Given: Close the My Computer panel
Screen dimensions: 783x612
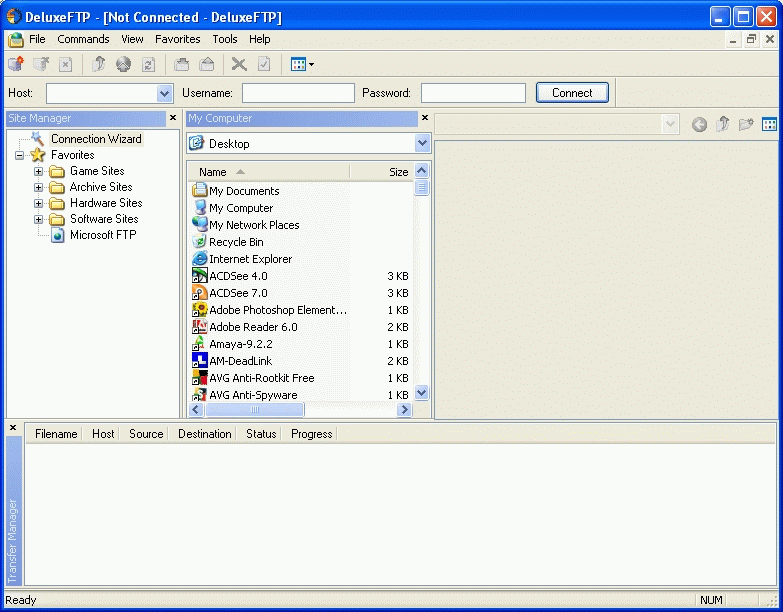Looking at the screenshot, I should point(424,118).
